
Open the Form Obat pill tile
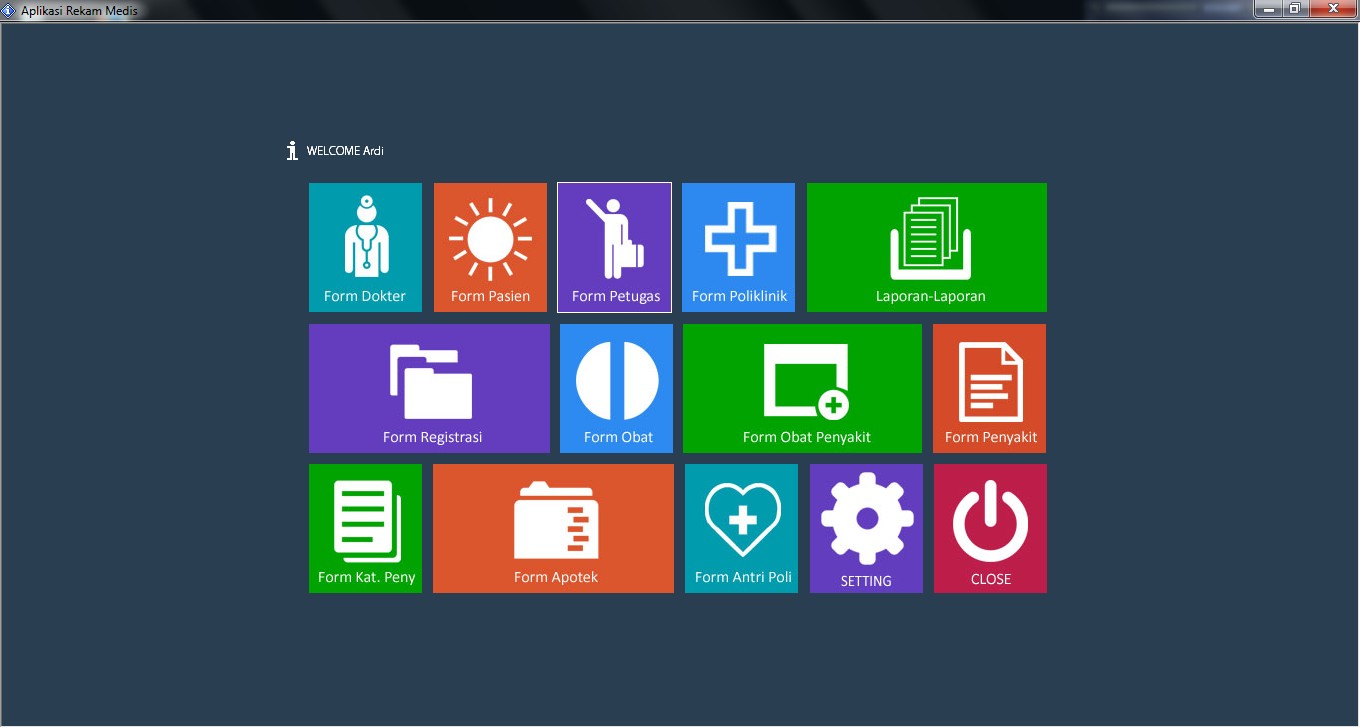tap(617, 388)
